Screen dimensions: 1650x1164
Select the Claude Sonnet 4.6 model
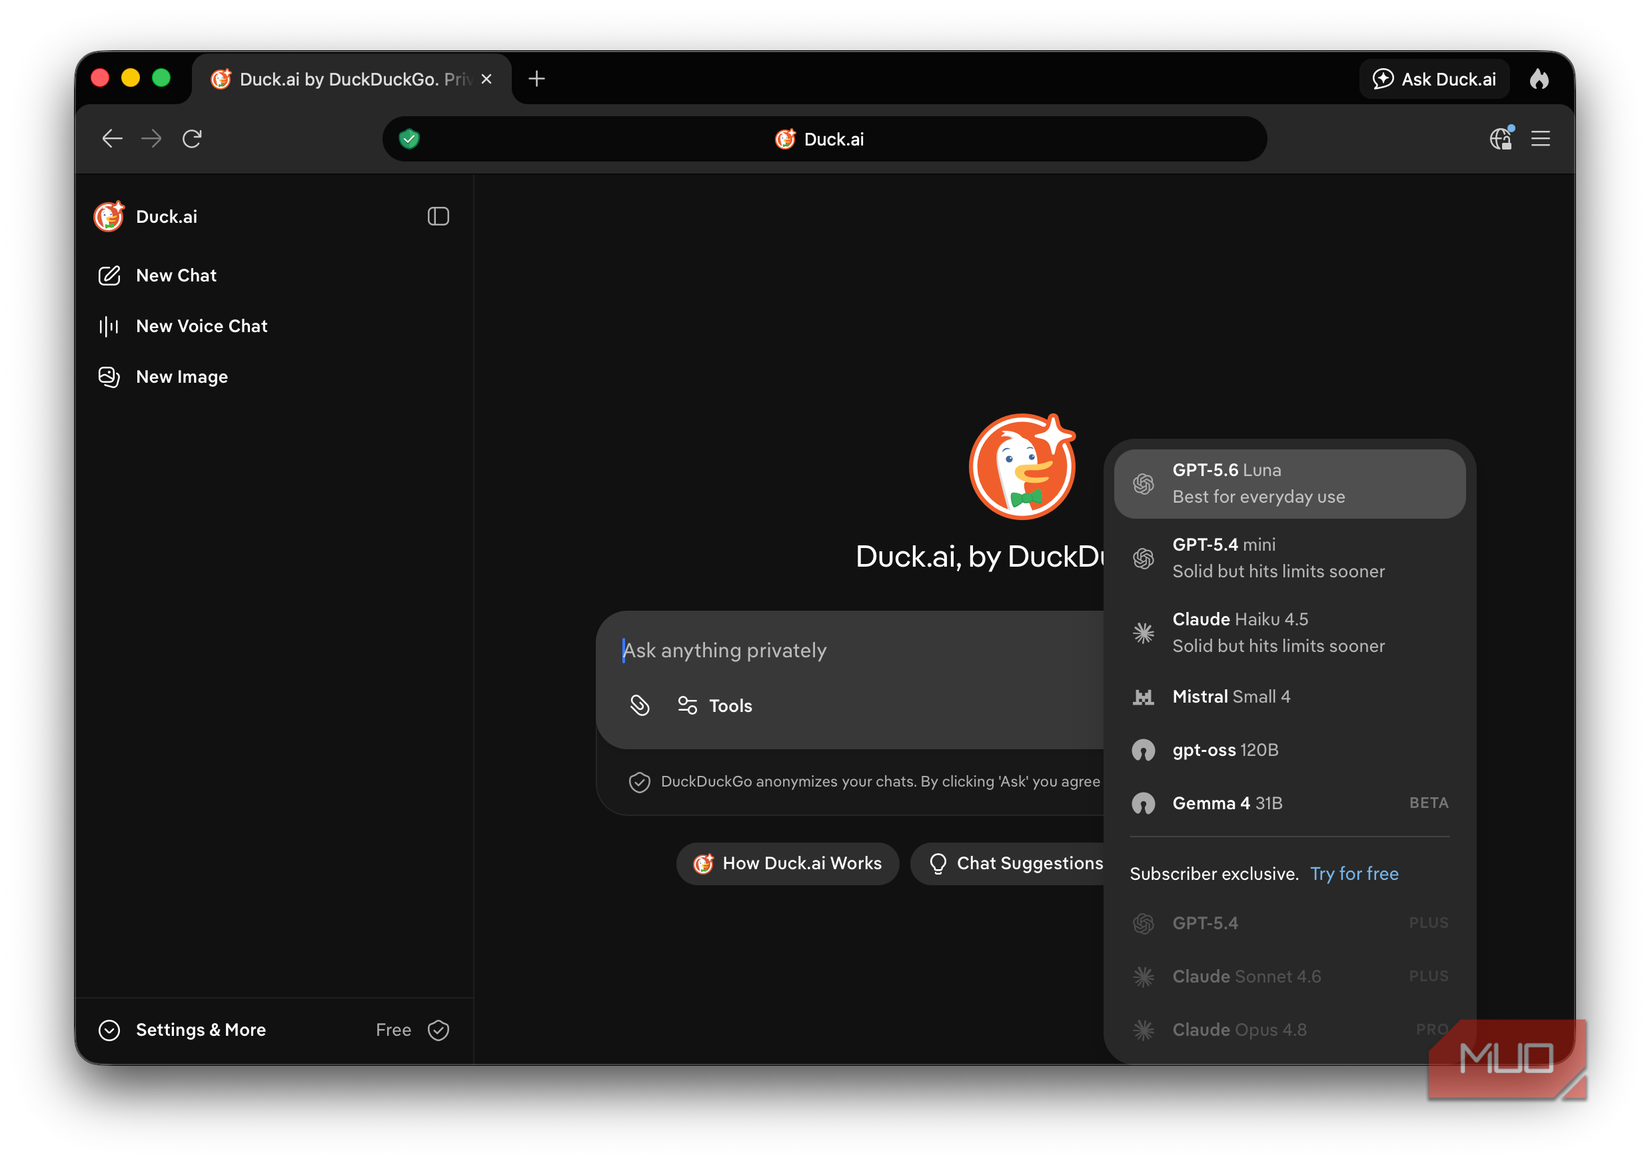[x=1290, y=976]
